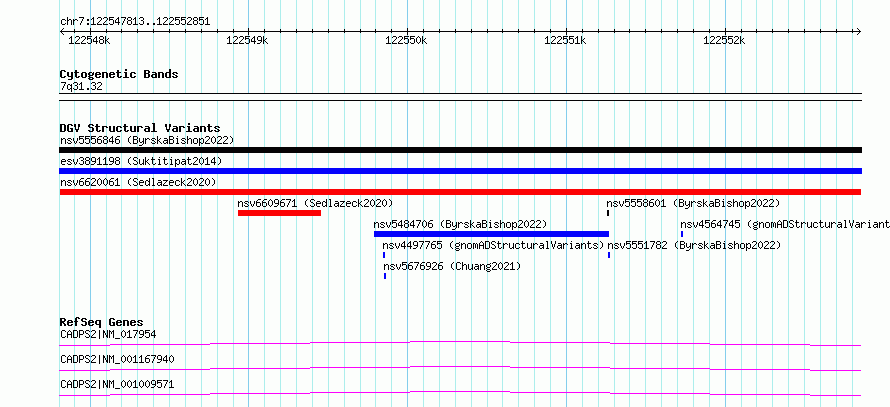Click the CADPS2|NM_017954 transcript label
890x407 pixels.
pos(108,334)
